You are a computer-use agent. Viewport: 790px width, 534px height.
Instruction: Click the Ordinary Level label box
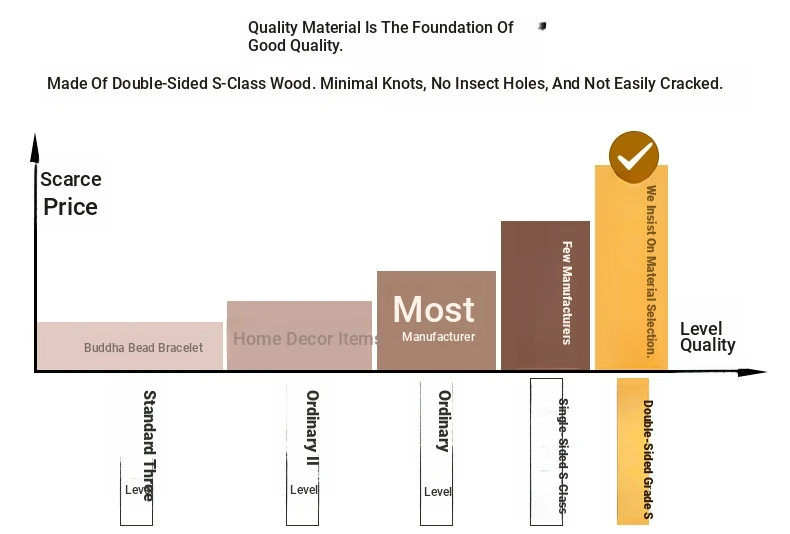436,454
